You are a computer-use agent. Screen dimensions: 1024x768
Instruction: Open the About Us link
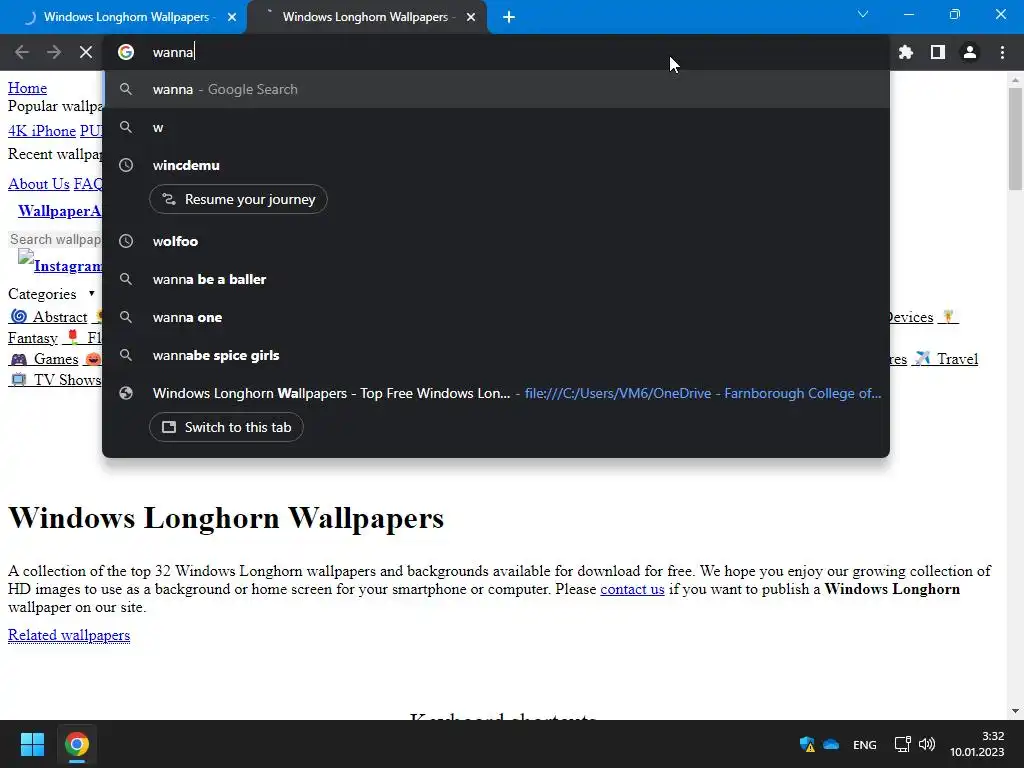[39, 184]
